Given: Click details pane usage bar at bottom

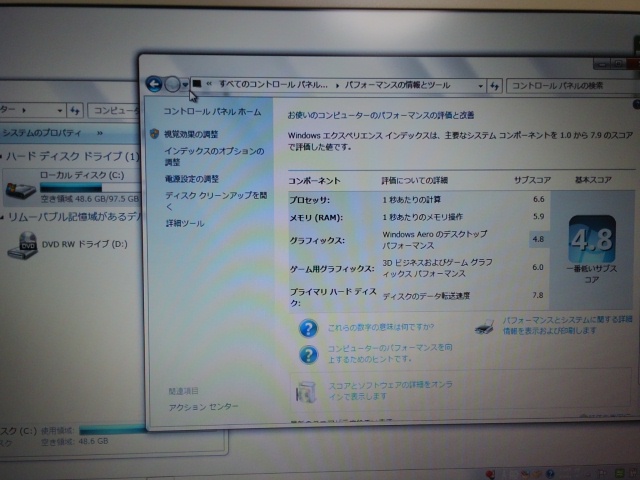Looking at the screenshot, I should coord(113,429).
